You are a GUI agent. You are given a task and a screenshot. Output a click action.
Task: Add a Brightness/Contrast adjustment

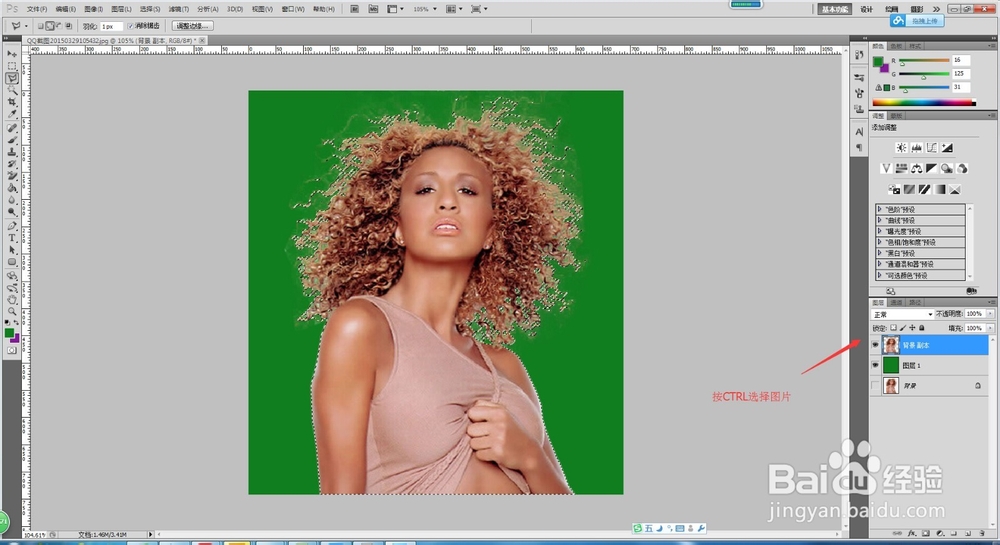coord(901,148)
